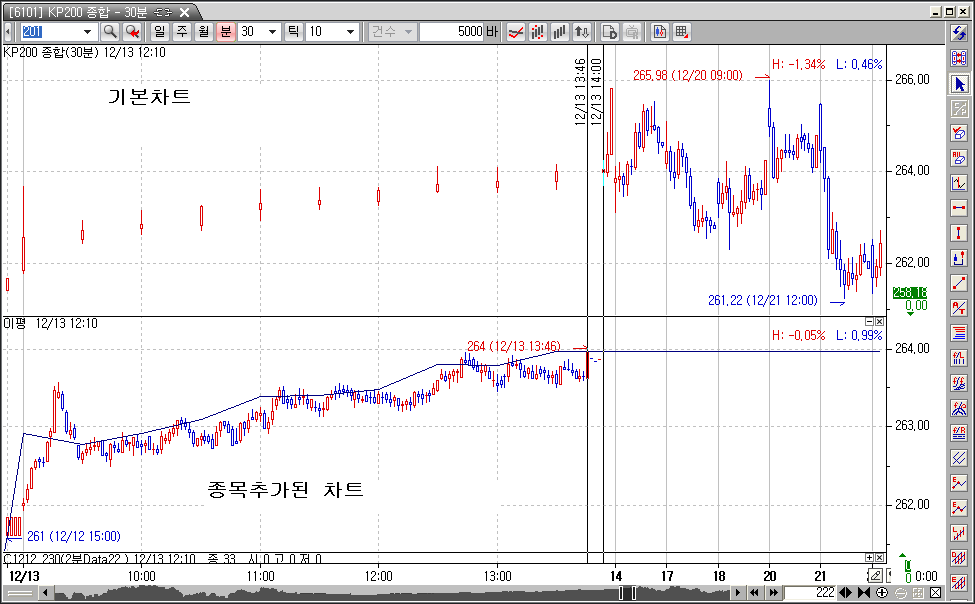Expand the 30 minute interval dropdown
The width and height of the screenshot is (975, 604).
pos(273,32)
